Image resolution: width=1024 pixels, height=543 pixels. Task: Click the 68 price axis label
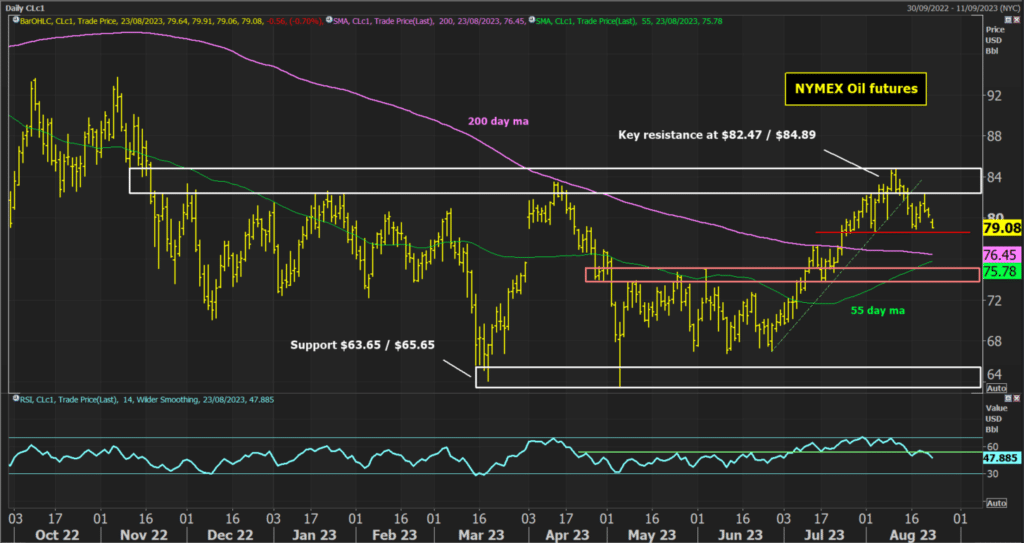click(994, 342)
